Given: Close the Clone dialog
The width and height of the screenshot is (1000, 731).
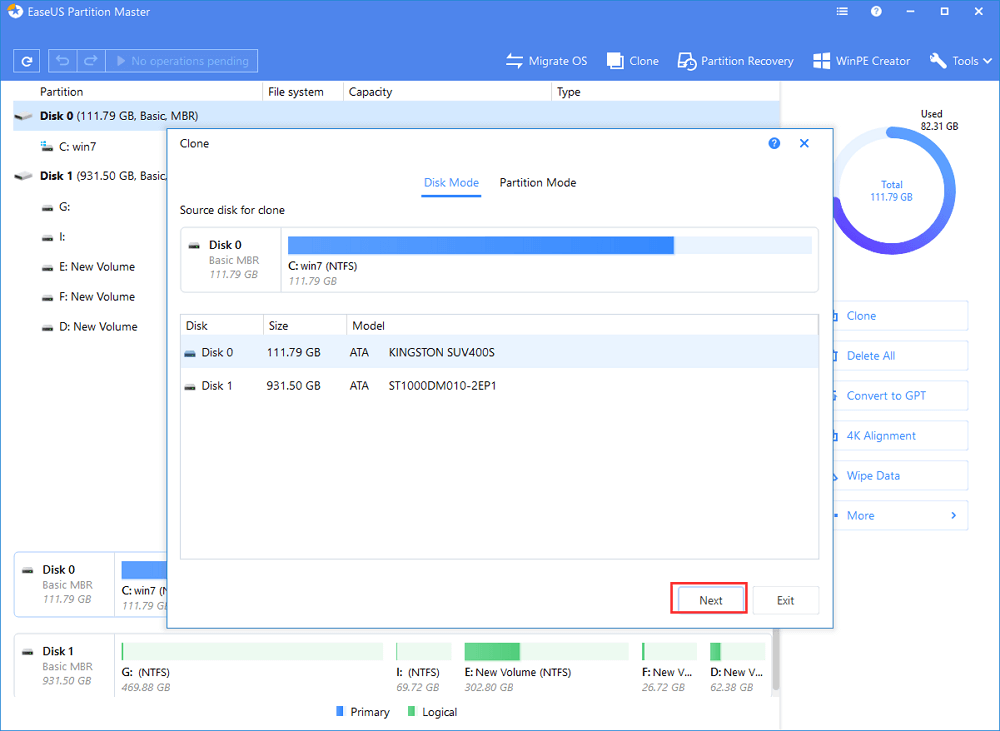Looking at the screenshot, I should point(804,144).
